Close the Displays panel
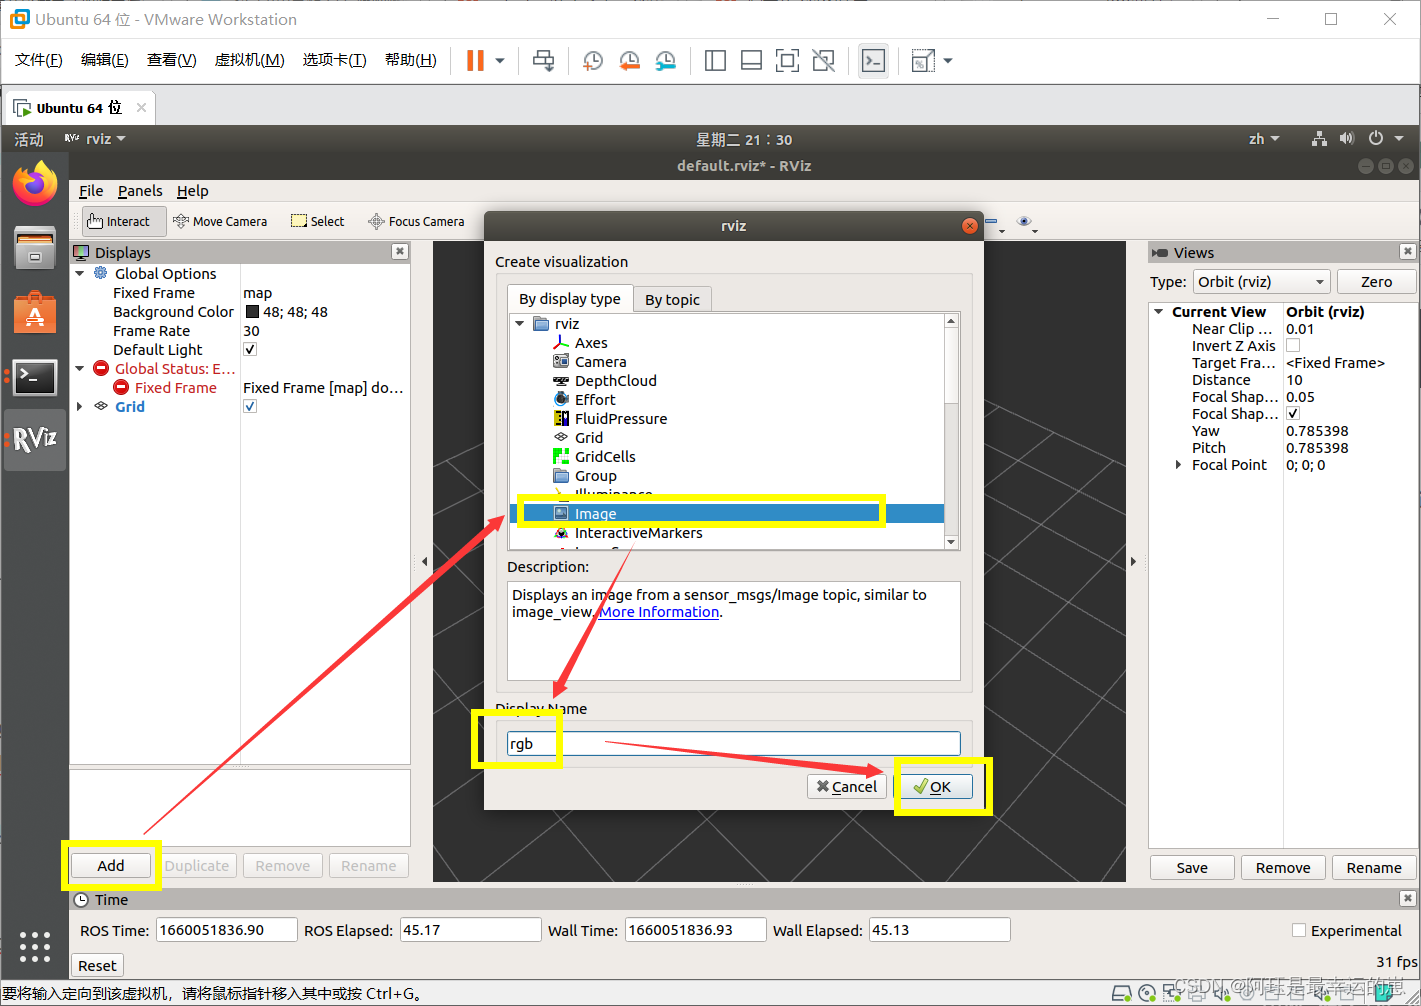 pos(400,252)
